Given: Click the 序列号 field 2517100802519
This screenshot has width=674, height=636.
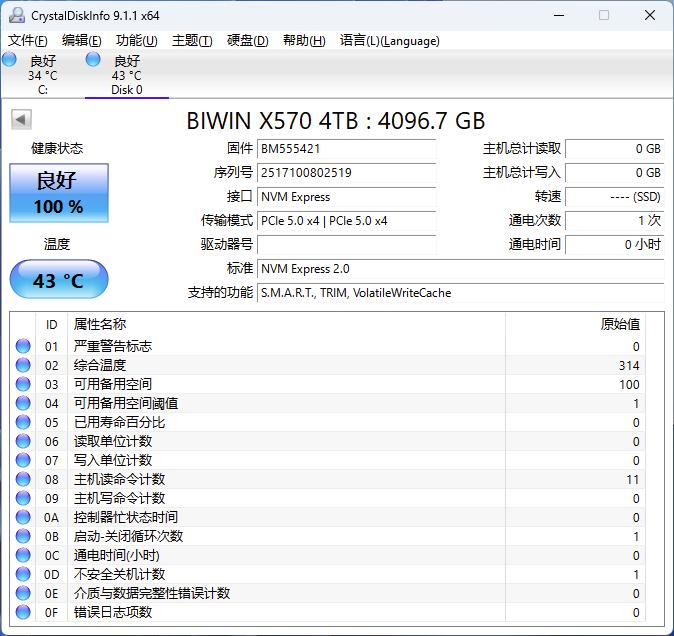Looking at the screenshot, I should 346,173.
